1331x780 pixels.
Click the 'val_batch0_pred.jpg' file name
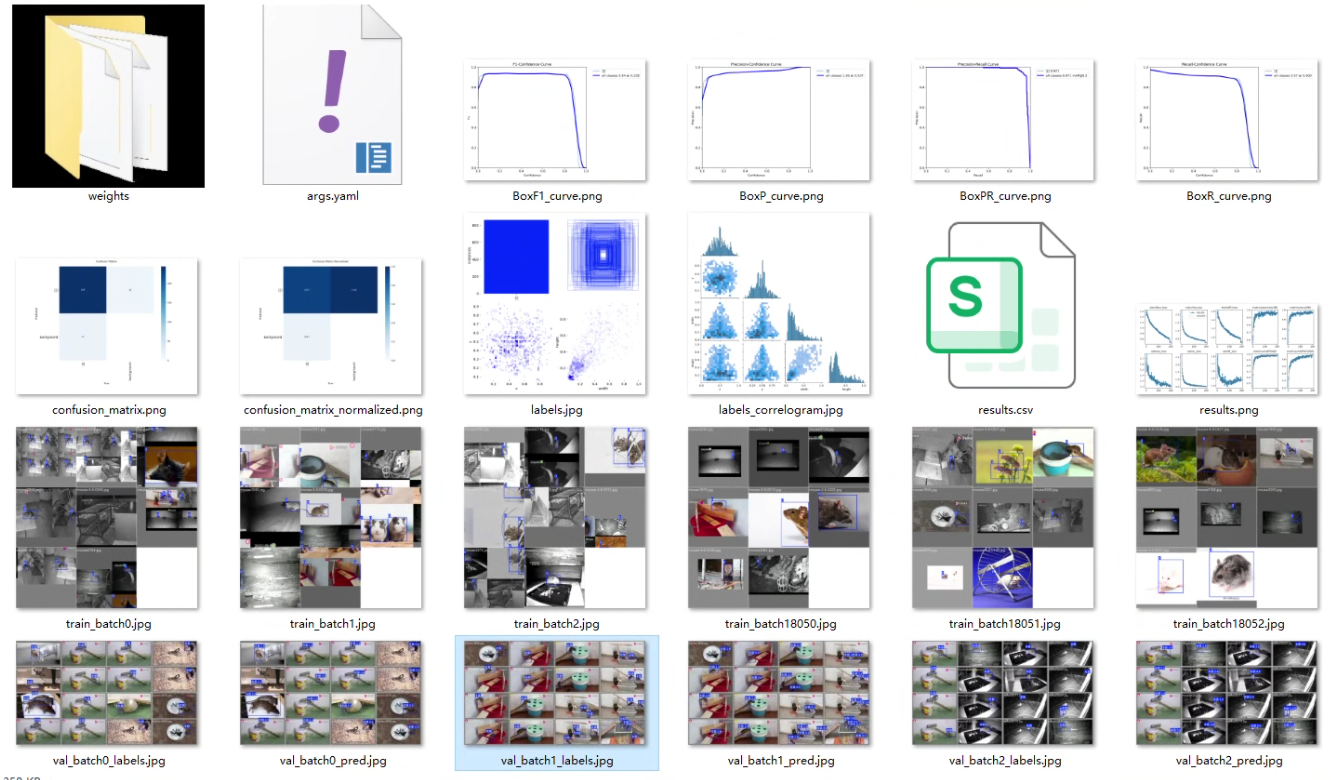click(x=332, y=761)
